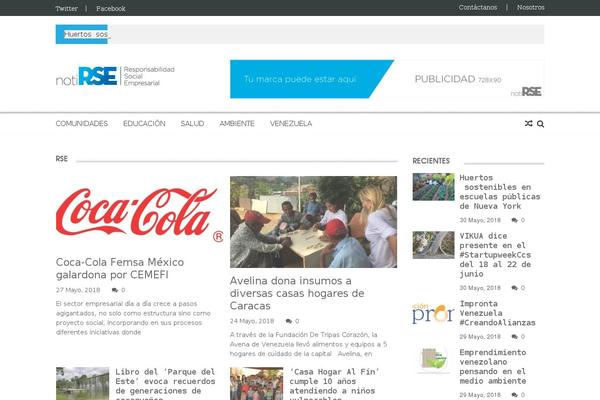Click '30 Mayo, 2018' under Huertos sostenibles

[480, 220]
